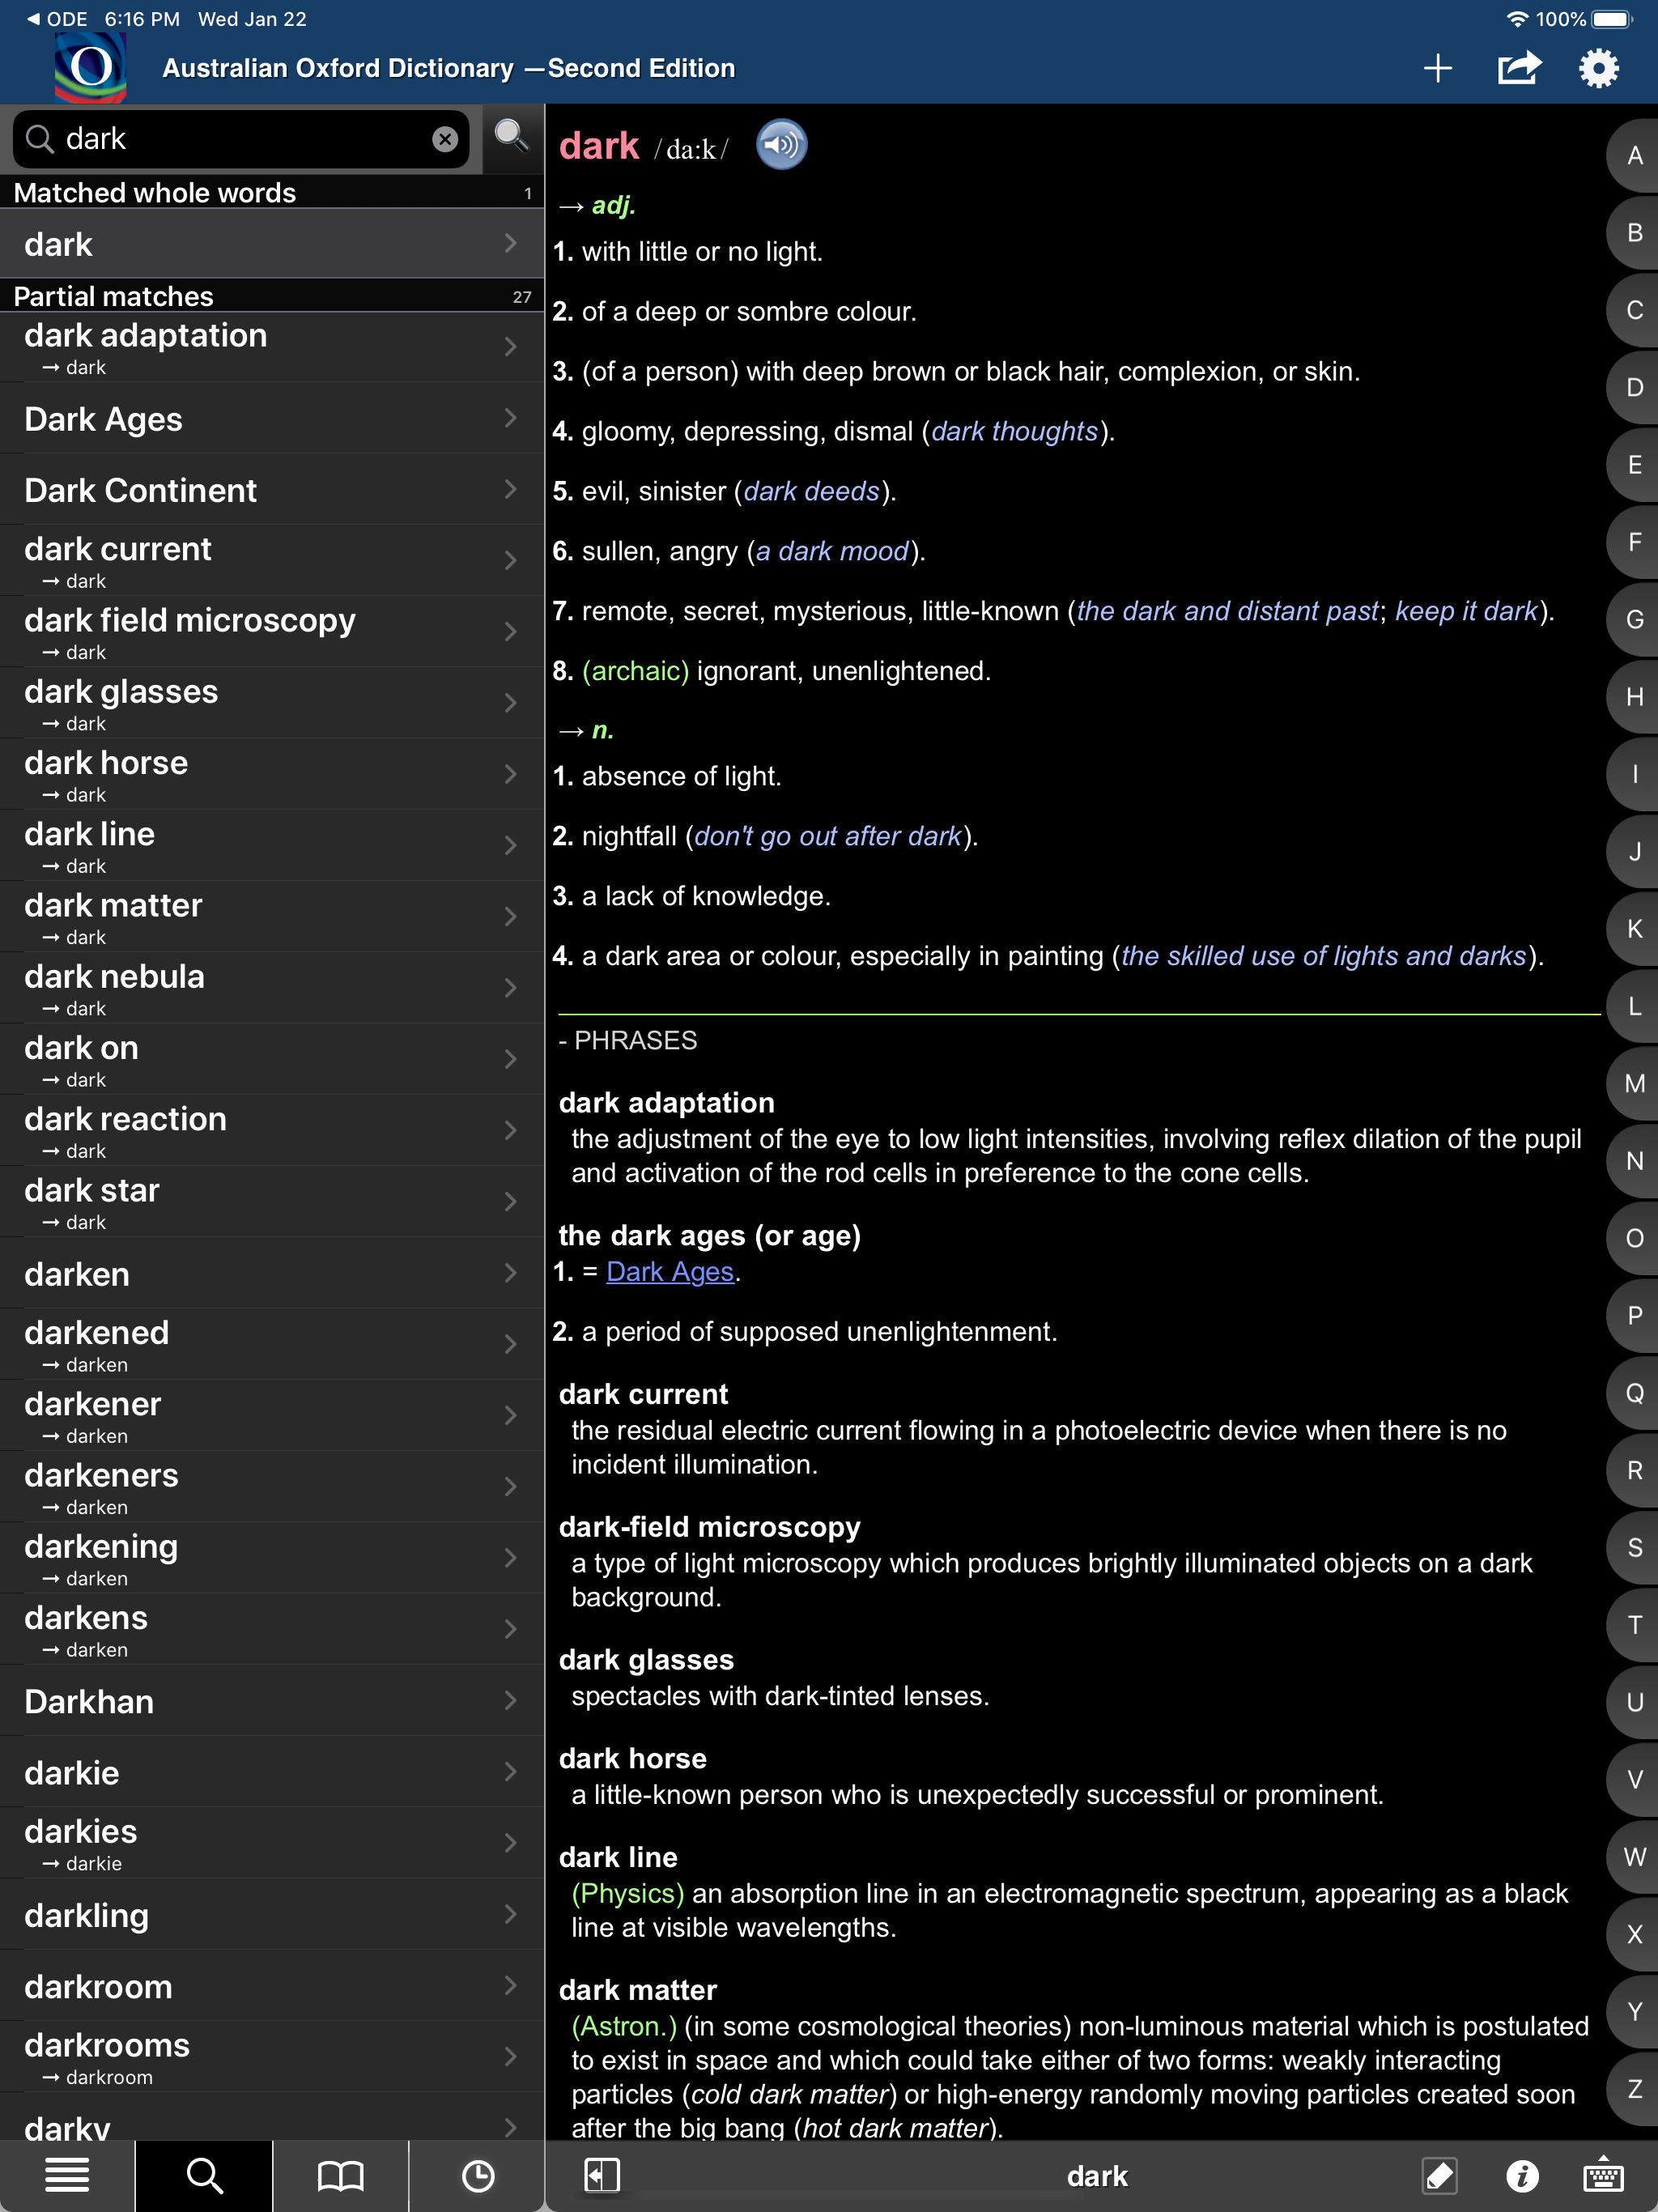Open the darkie entry

[272, 1772]
